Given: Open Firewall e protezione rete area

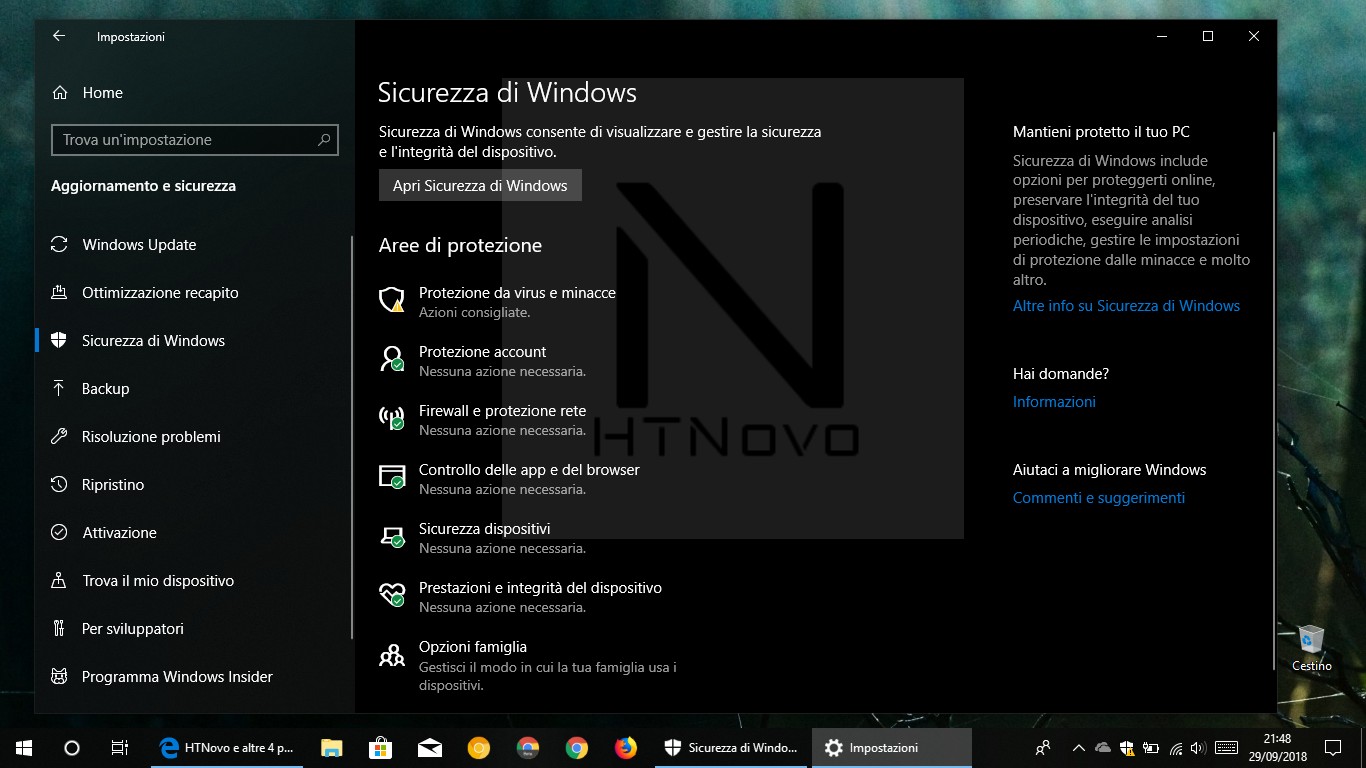Looking at the screenshot, I should click(483, 419).
